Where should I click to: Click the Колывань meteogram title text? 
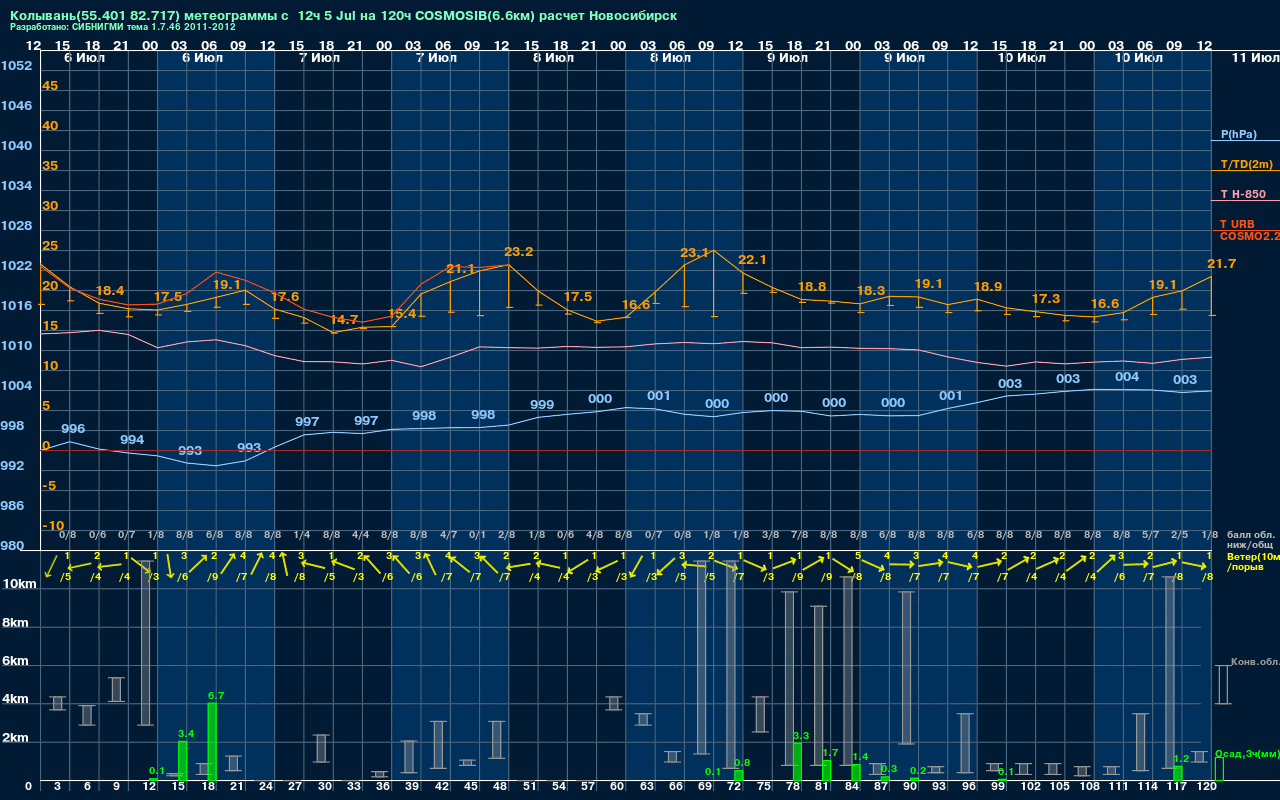(x=343, y=17)
